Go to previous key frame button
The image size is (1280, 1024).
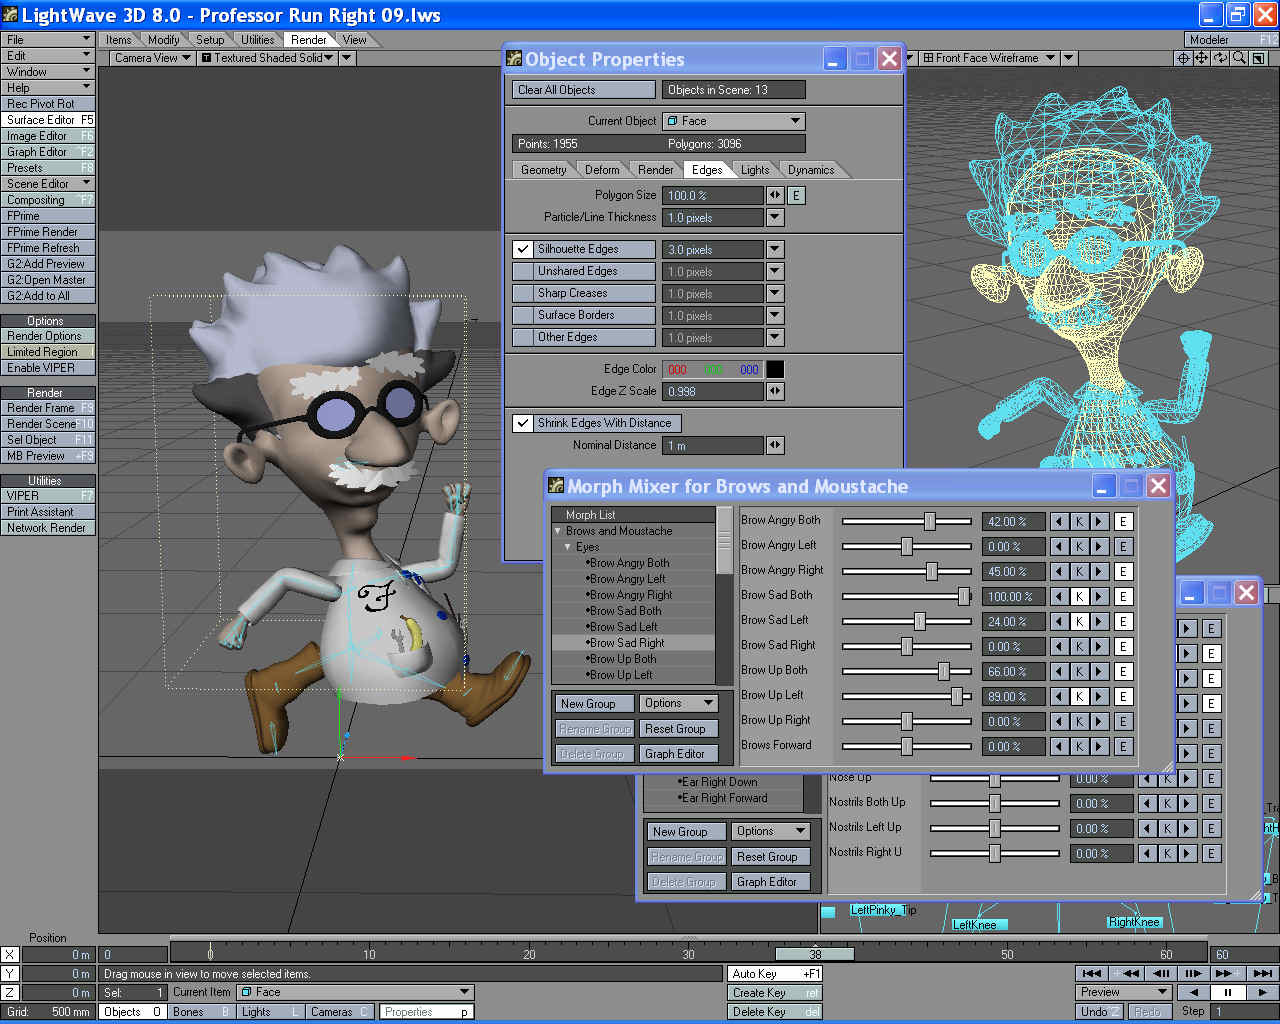[x=1127, y=973]
